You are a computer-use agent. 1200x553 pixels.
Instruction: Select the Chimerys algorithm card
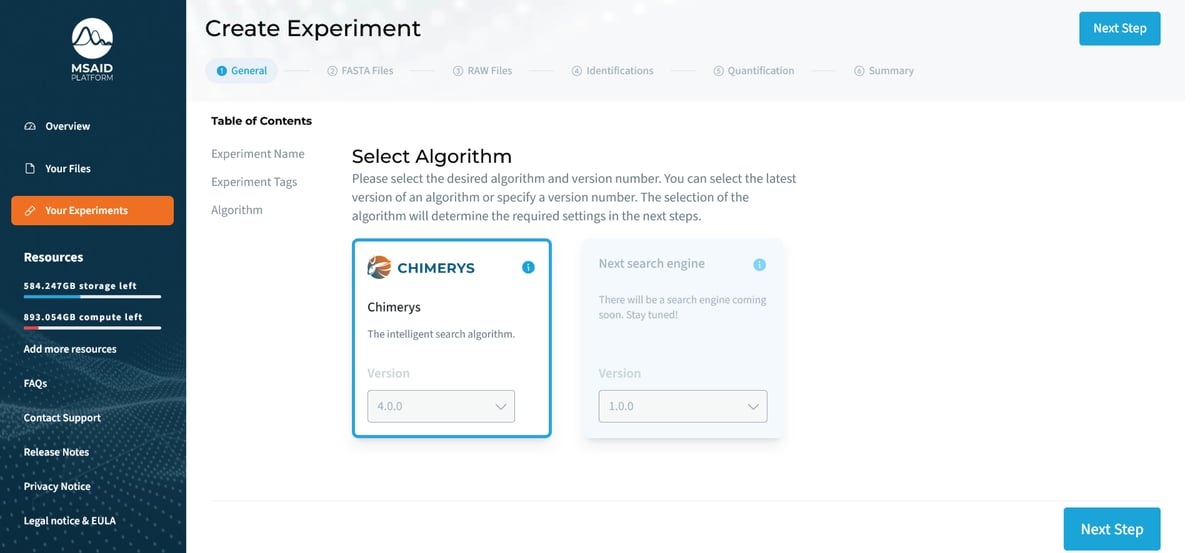point(451,320)
